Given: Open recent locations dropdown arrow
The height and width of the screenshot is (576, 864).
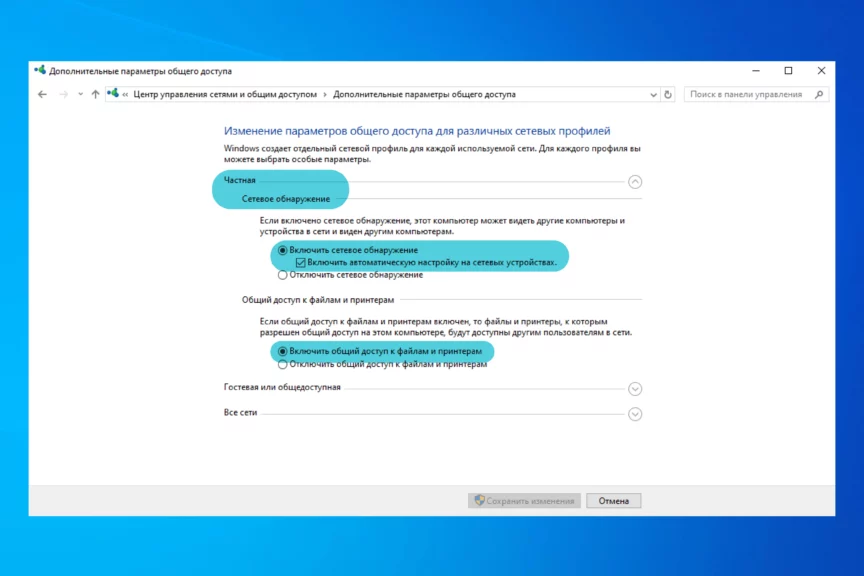Looking at the screenshot, I should click(x=79, y=95).
